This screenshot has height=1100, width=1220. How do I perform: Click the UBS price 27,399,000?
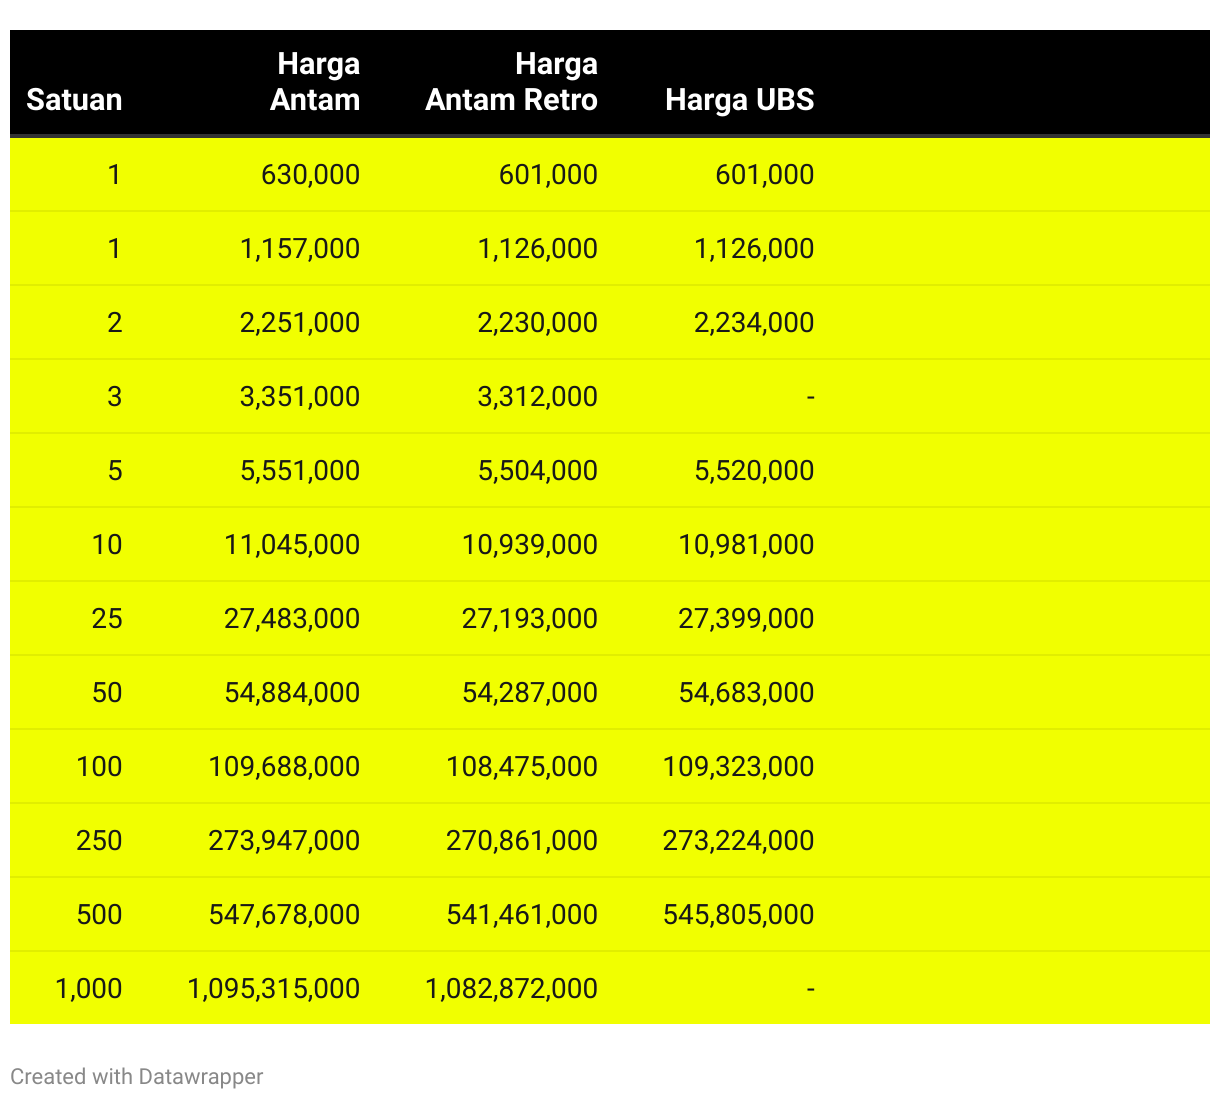coord(747,619)
